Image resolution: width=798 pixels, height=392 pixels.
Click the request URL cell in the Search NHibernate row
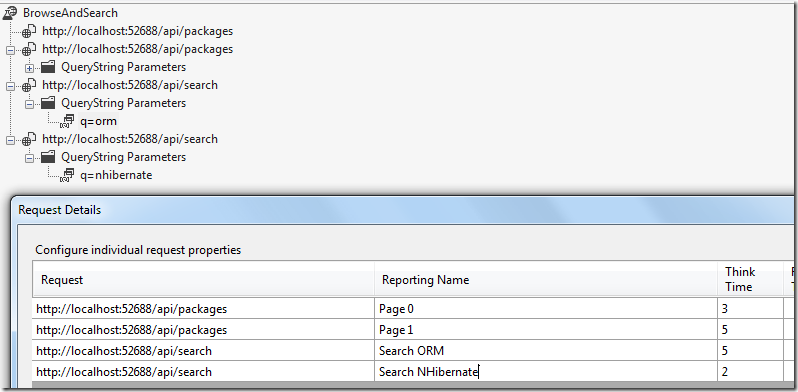click(204, 372)
